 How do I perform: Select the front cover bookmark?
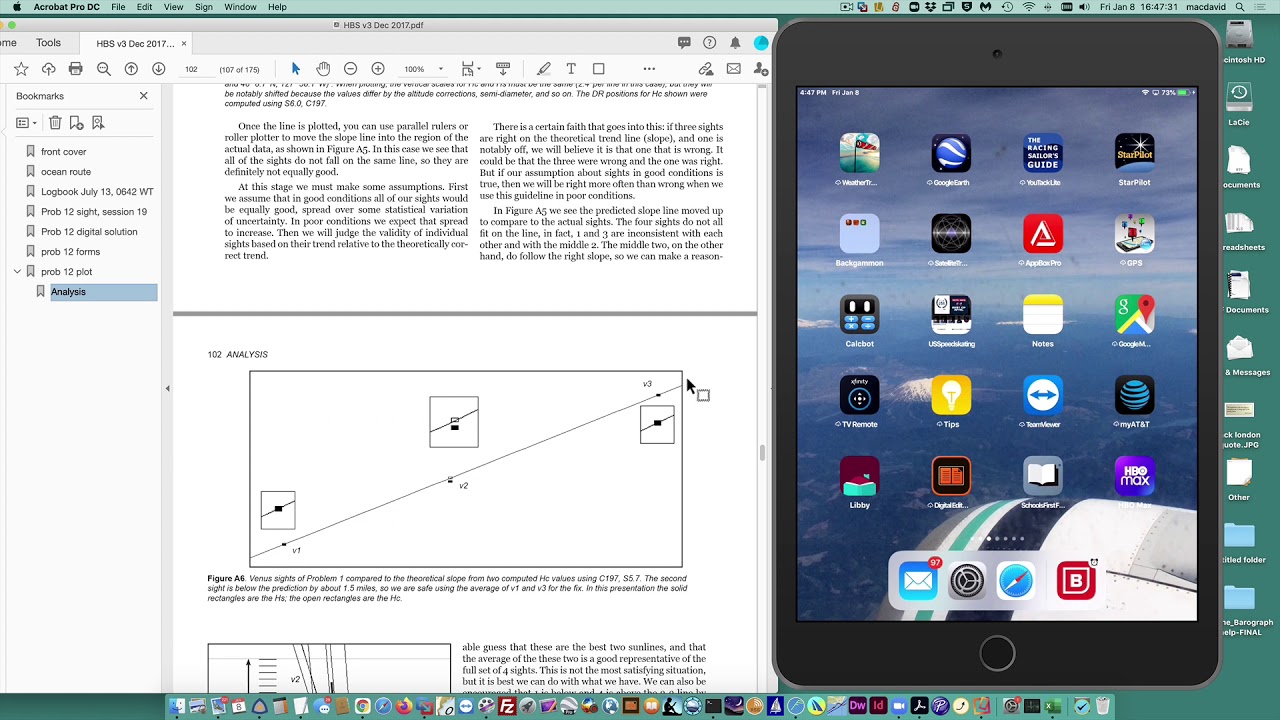coord(63,152)
